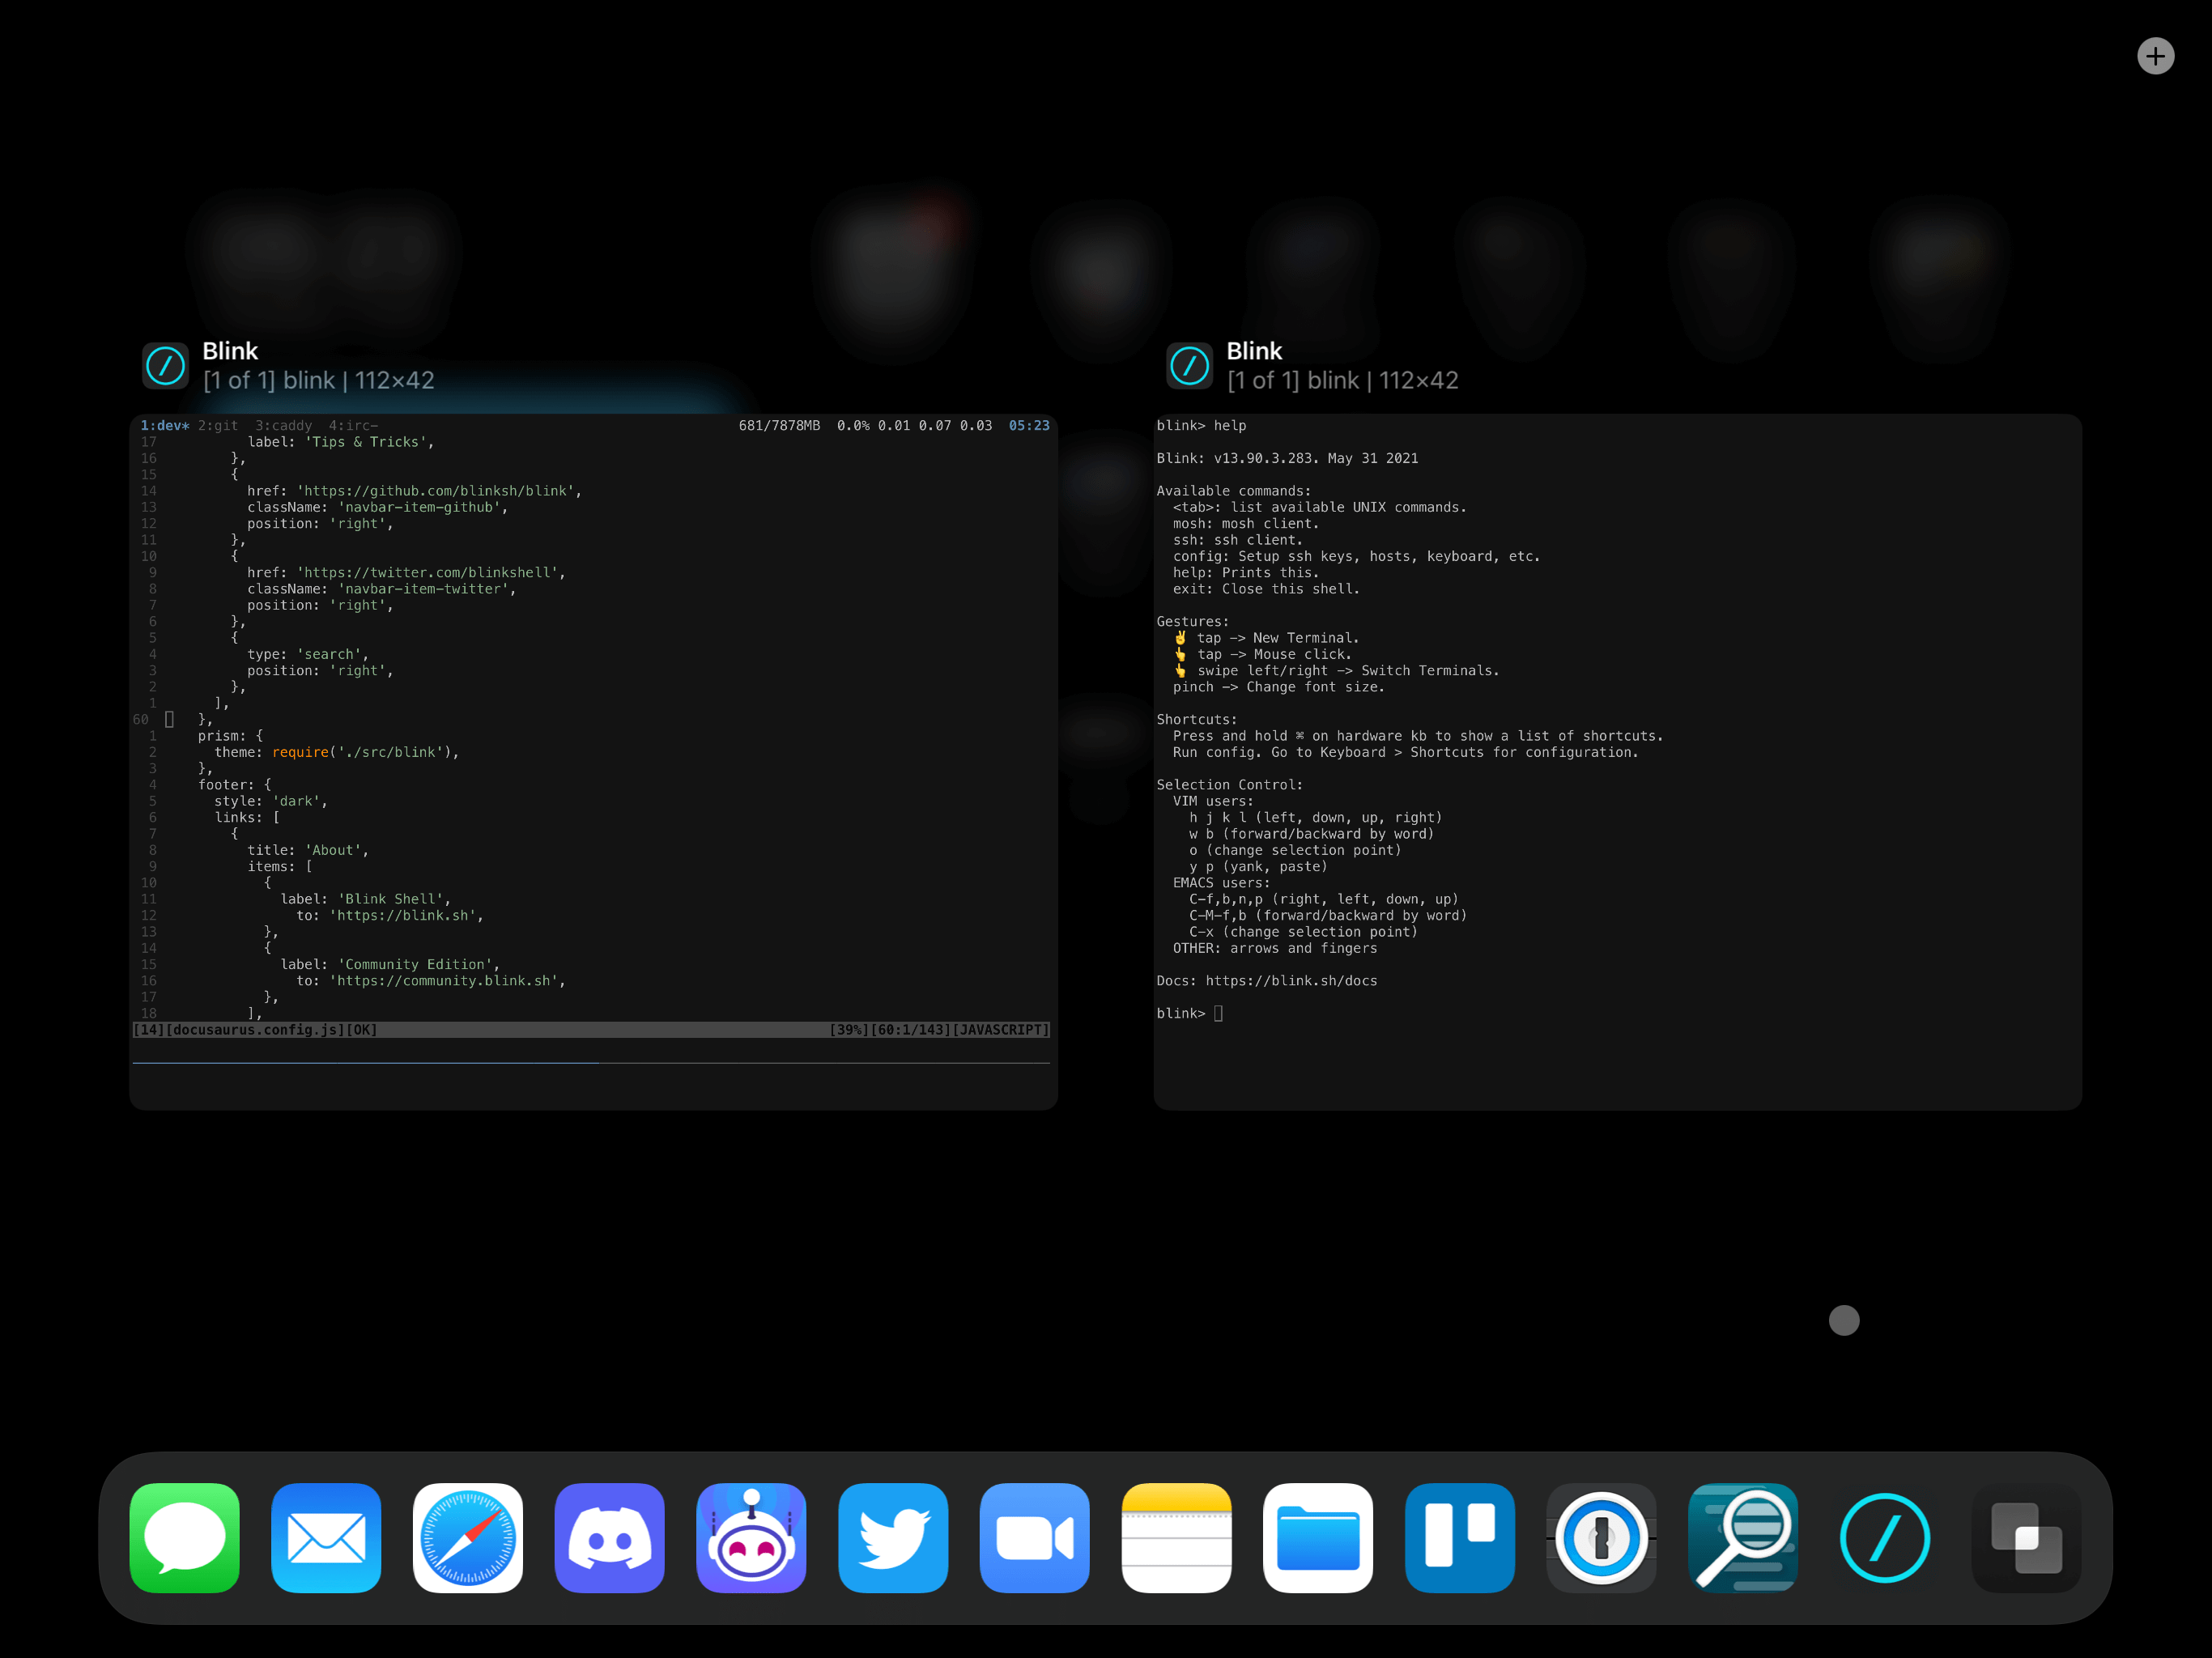
Task: Click the 'Available commands:' heading
Action: 1234,491
